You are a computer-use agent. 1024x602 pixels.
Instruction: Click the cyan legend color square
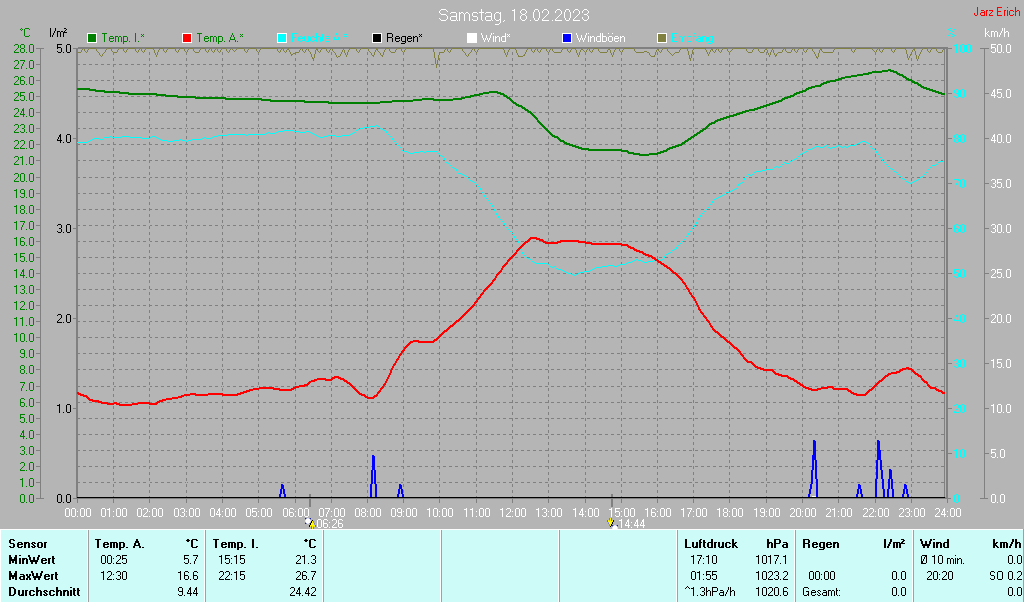click(282, 38)
